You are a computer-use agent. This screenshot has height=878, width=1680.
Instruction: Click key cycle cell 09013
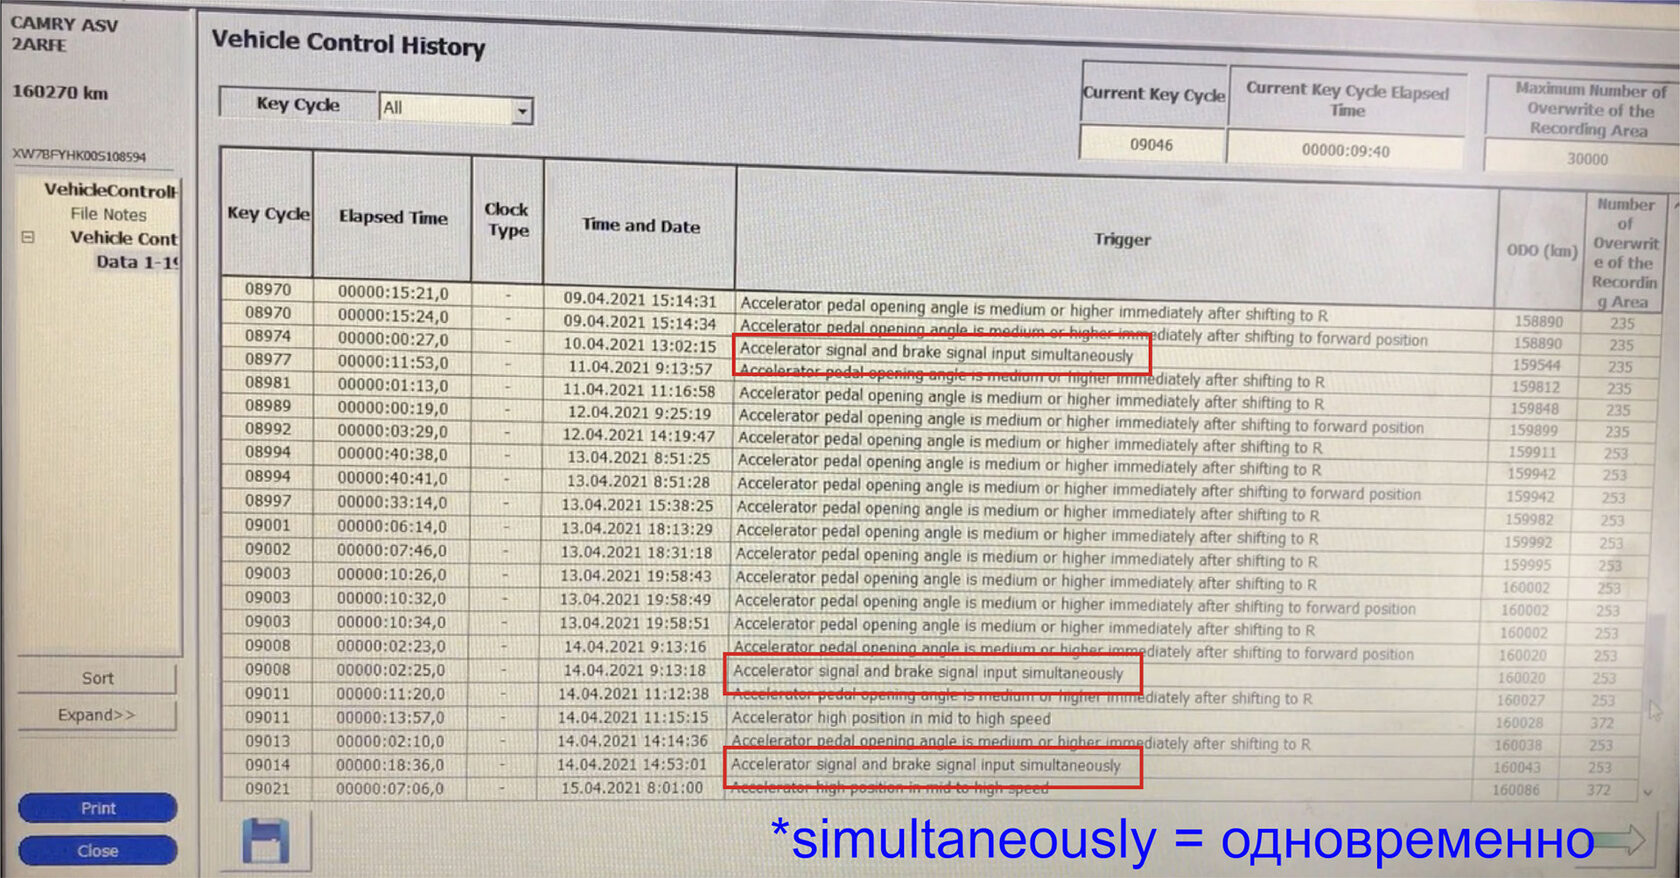267,741
